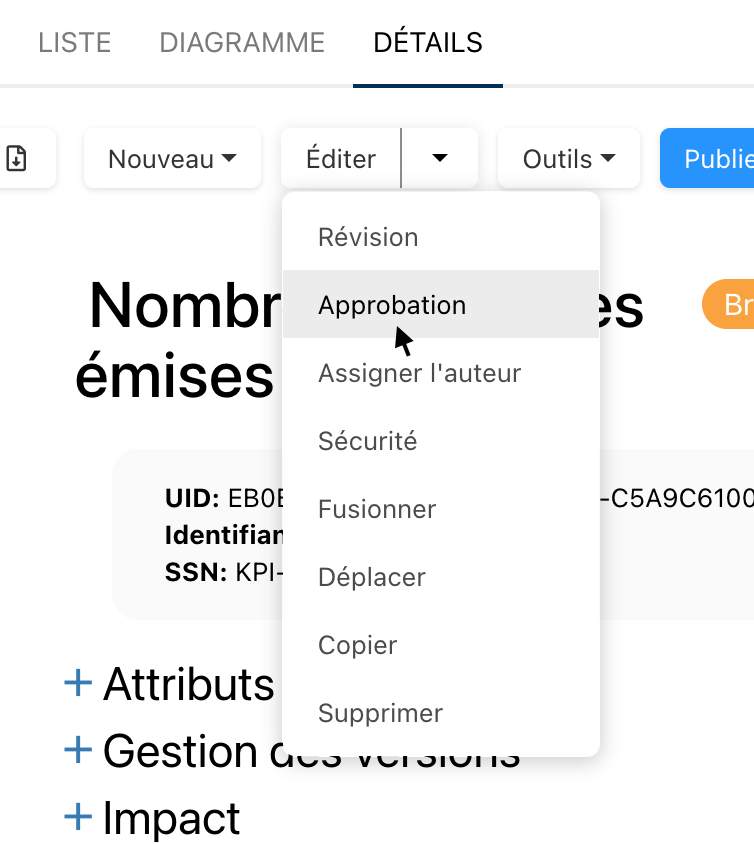Image resolution: width=754 pixels, height=844 pixels.
Task: Open the Outils dropdown menu
Action: point(568,158)
